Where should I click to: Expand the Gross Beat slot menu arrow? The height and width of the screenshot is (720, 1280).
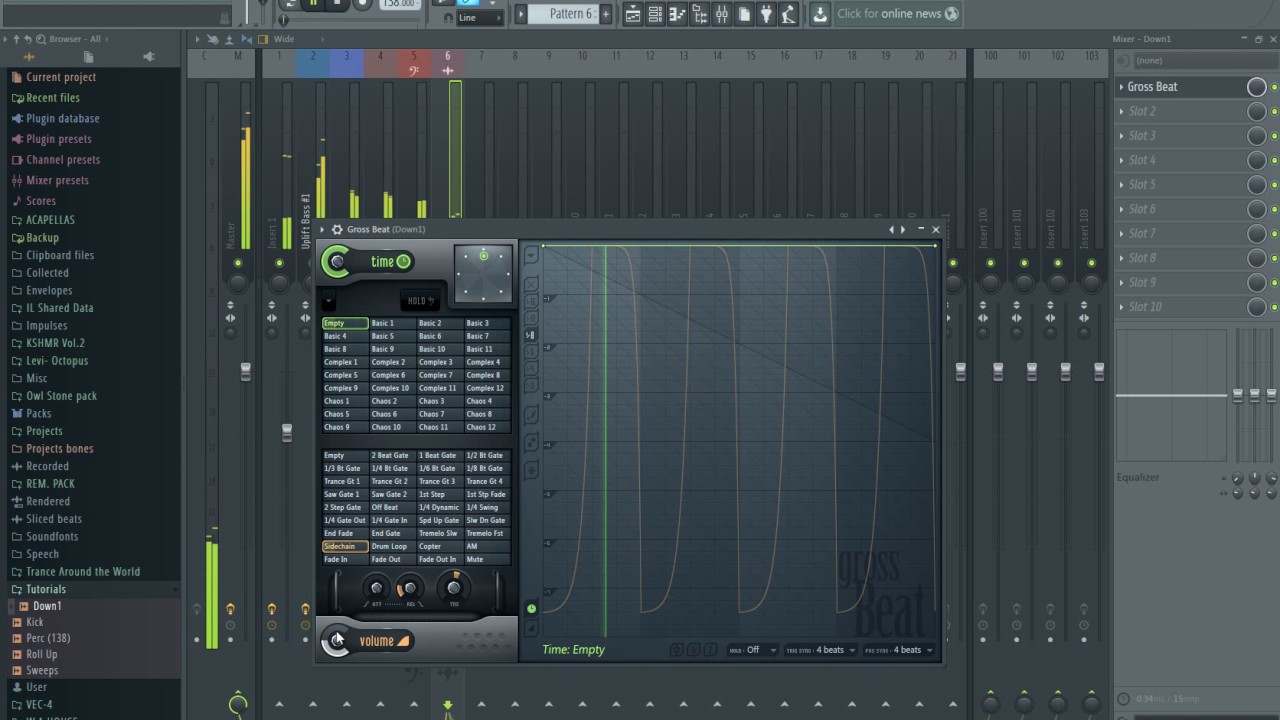coord(1122,87)
